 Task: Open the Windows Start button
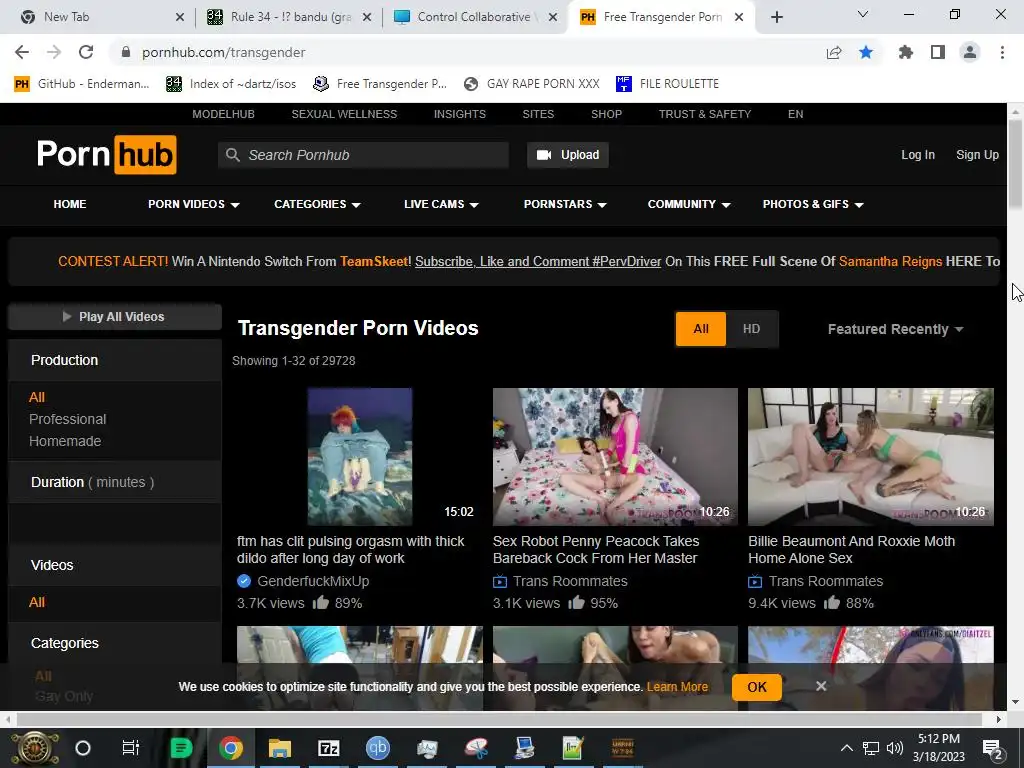click(x=35, y=748)
